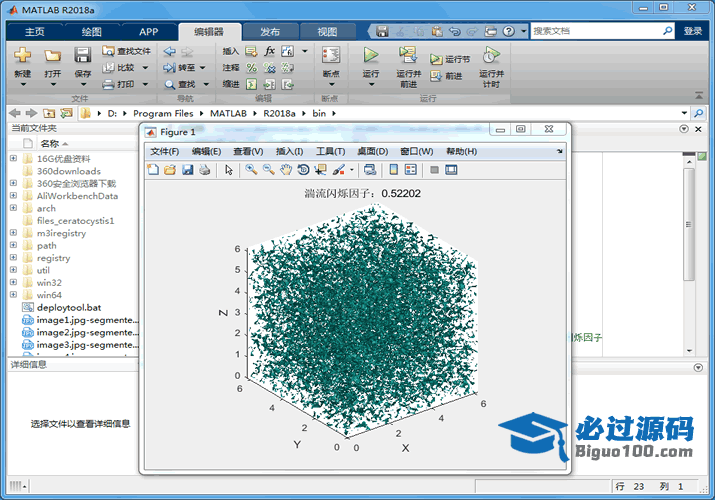The height and width of the screenshot is (500, 715).
Task: Click the undo icon in quick access bar
Action: click(455, 31)
